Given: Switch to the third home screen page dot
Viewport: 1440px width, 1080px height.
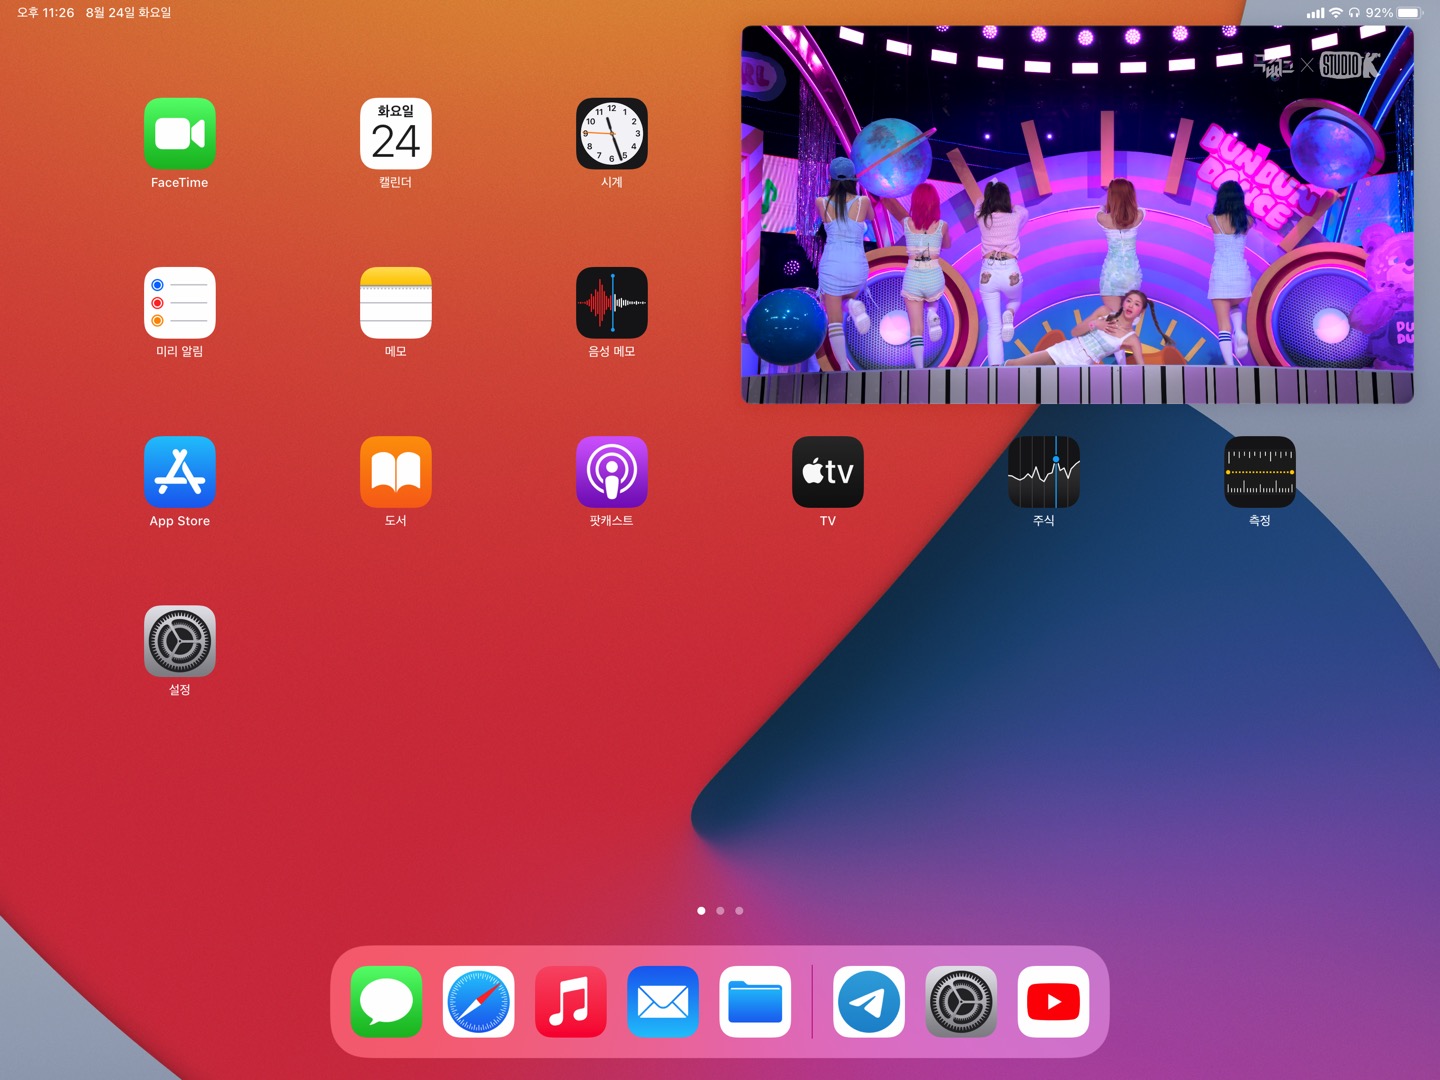Looking at the screenshot, I should (739, 911).
